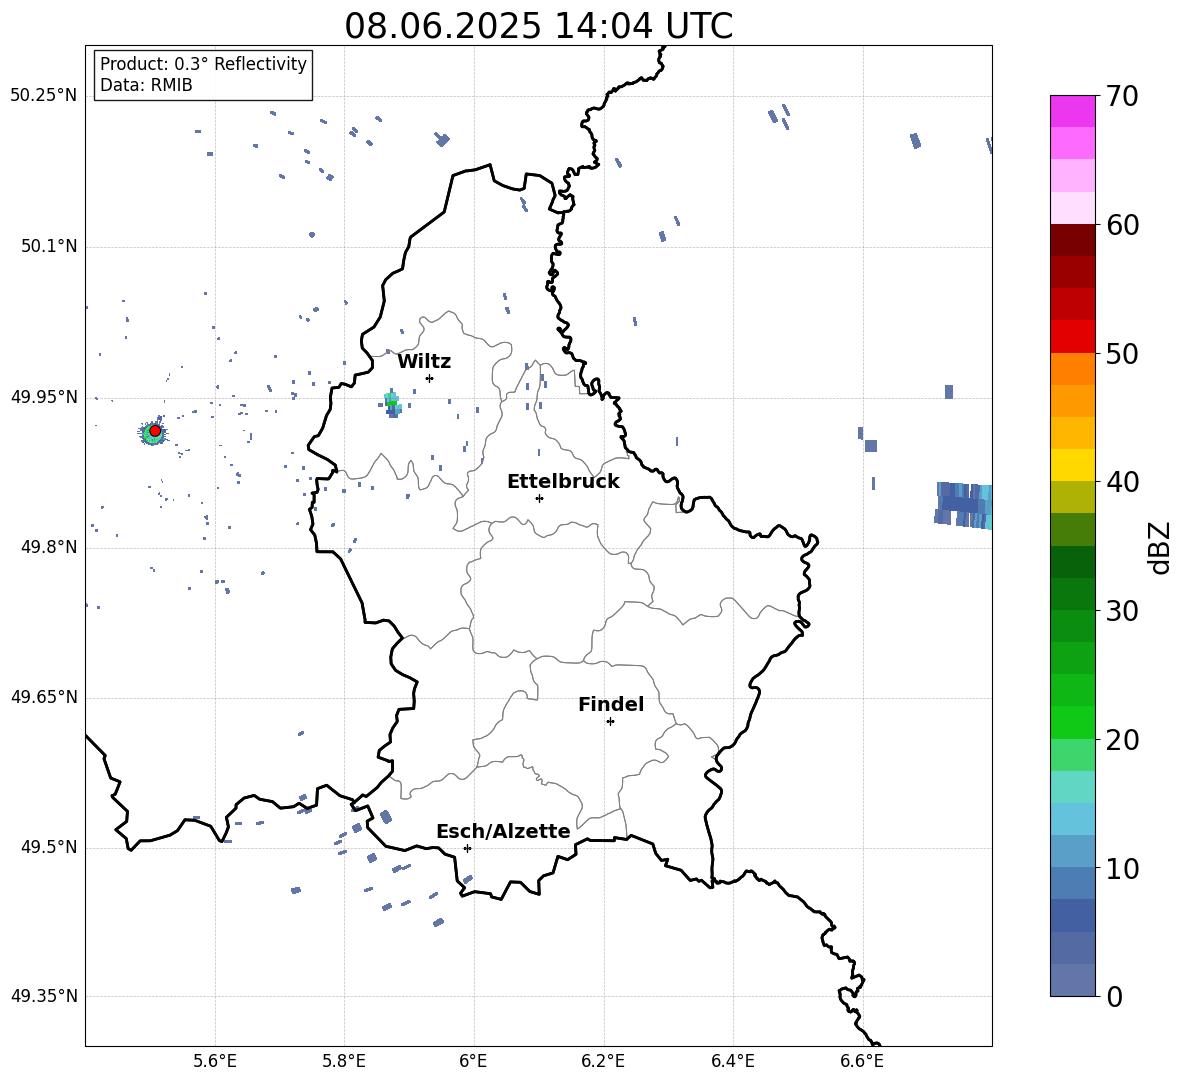The width and height of the screenshot is (1184, 1081).
Task: Click the Wiltz location cross marker
Action: [429, 378]
